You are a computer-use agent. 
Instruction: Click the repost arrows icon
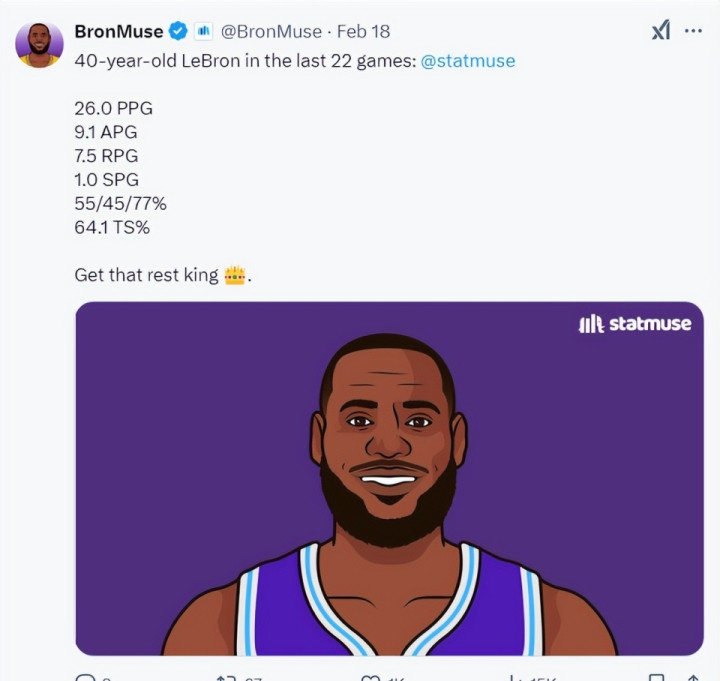(x=226, y=677)
